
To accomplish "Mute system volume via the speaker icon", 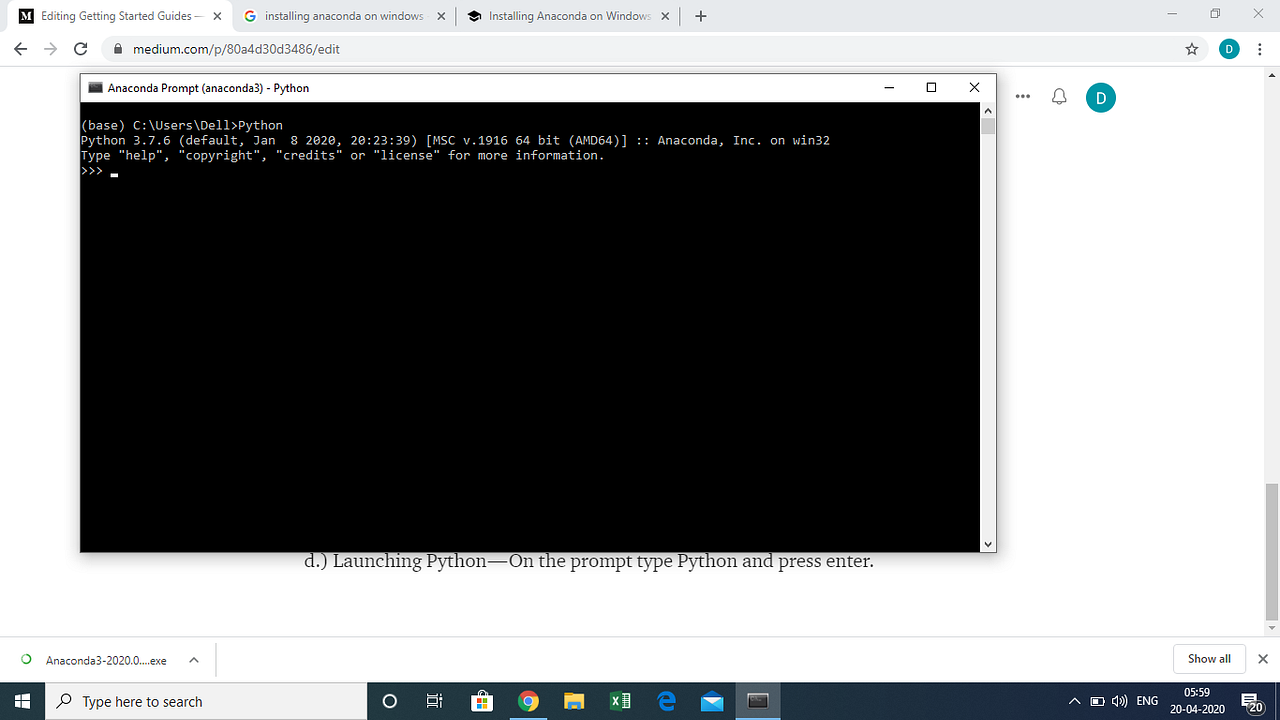I will 1119,702.
